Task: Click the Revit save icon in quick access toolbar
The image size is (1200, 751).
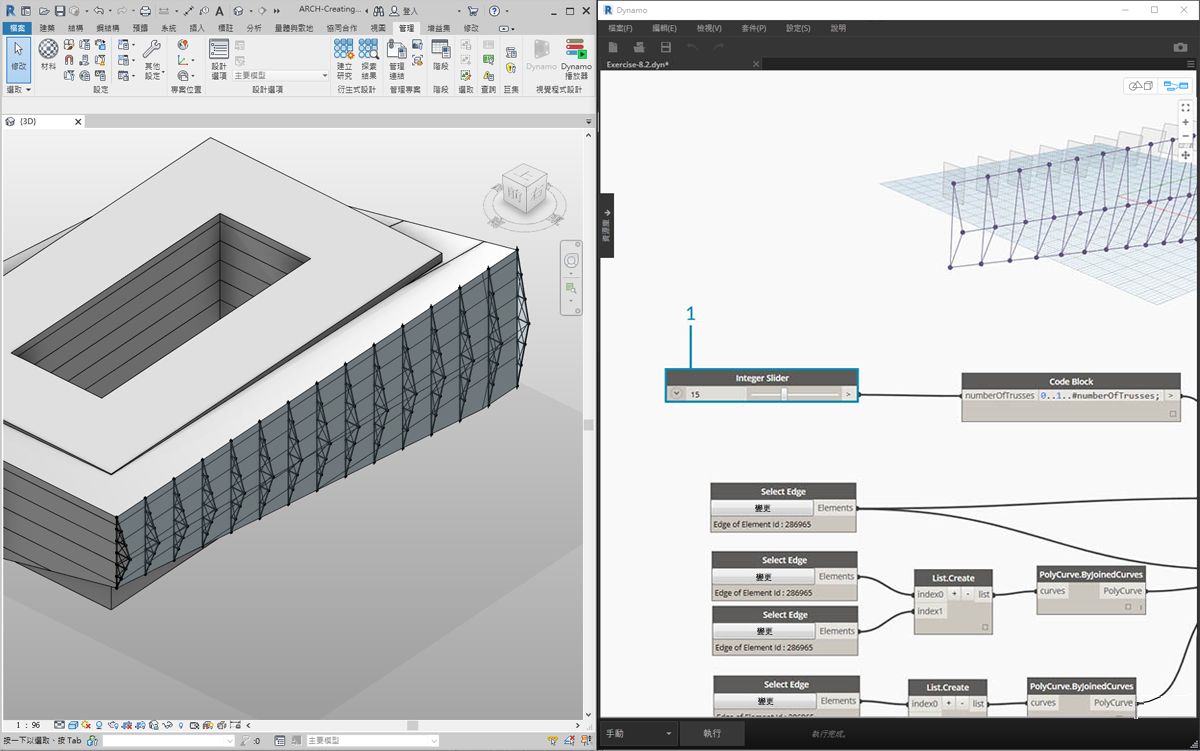Action: click(59, 10)
